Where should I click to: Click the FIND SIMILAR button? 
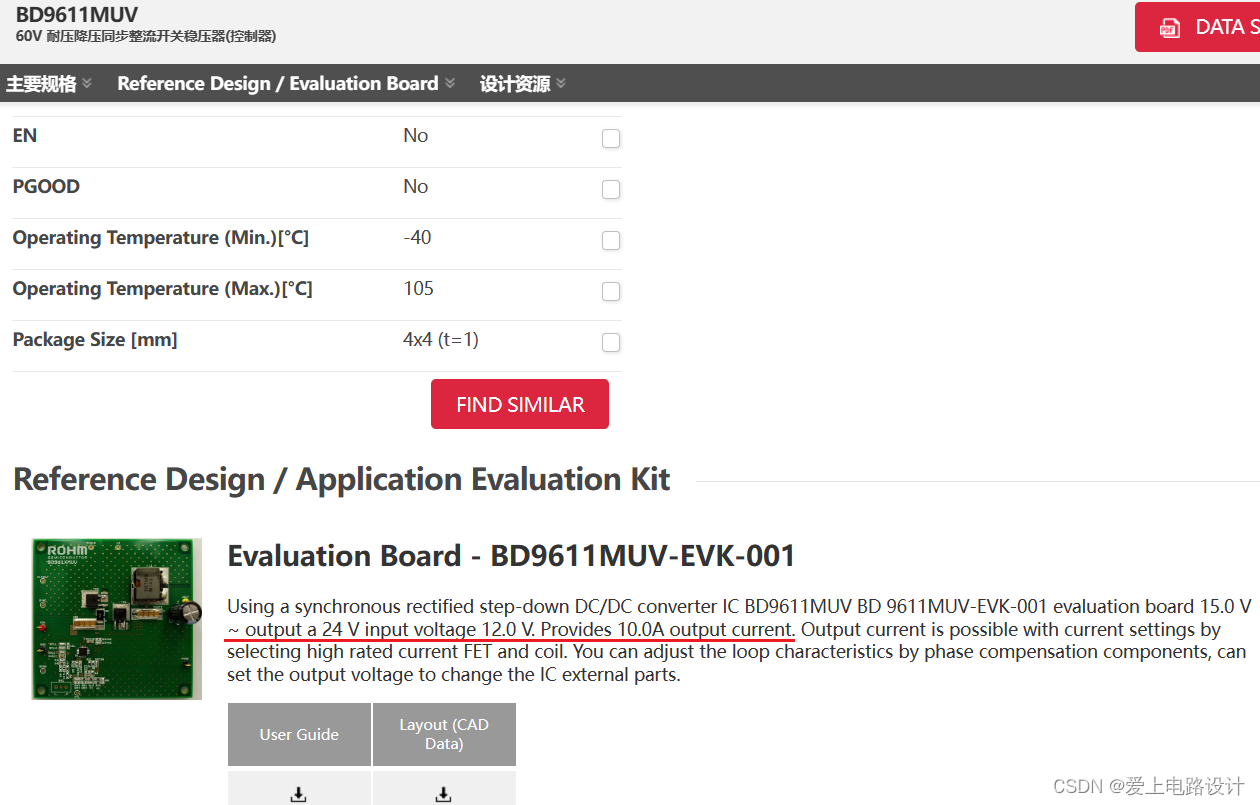[x=520, y=404]
